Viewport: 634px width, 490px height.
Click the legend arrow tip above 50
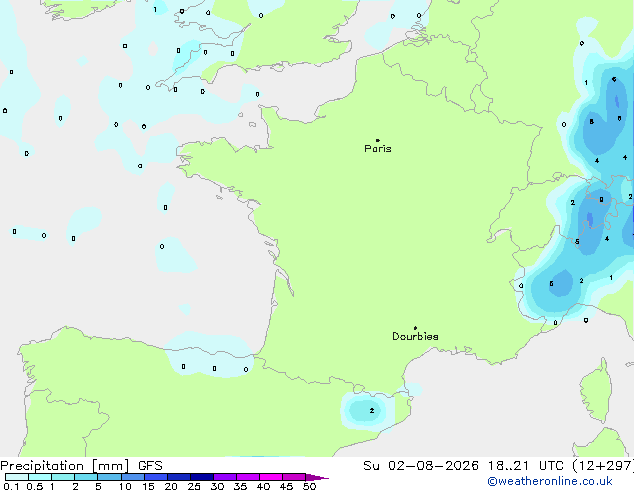coord(317,477)
